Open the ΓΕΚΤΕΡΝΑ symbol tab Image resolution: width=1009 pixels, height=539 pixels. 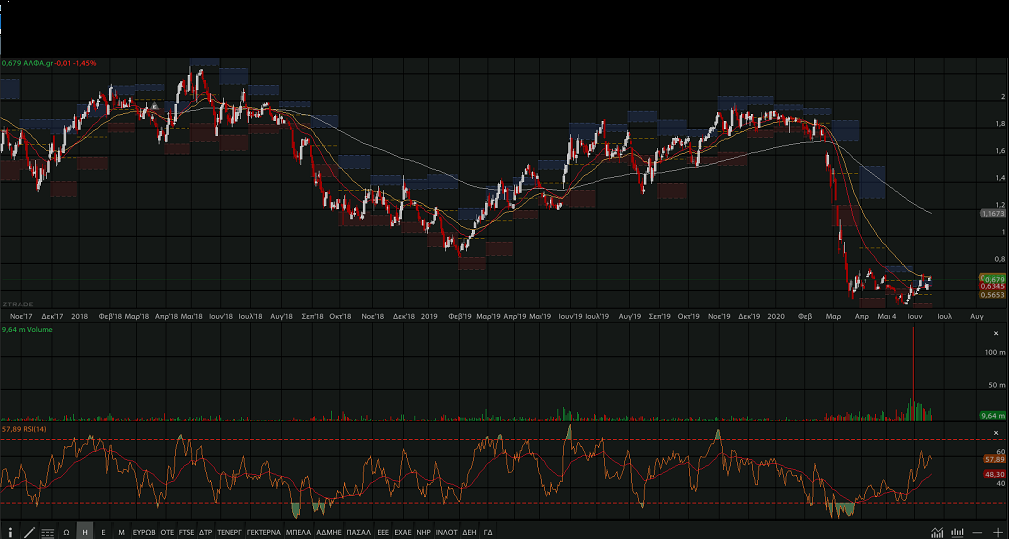(x=264, y=532)
